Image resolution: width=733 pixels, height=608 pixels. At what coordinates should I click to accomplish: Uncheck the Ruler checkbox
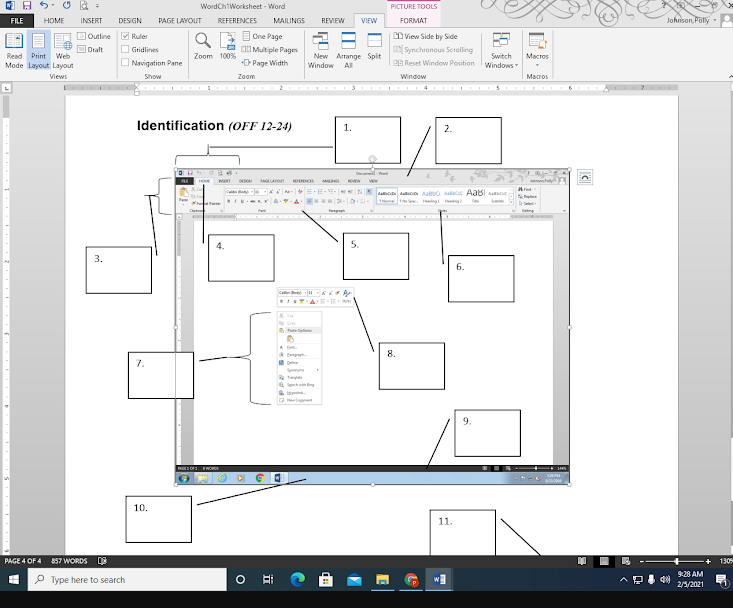point(125,36)
